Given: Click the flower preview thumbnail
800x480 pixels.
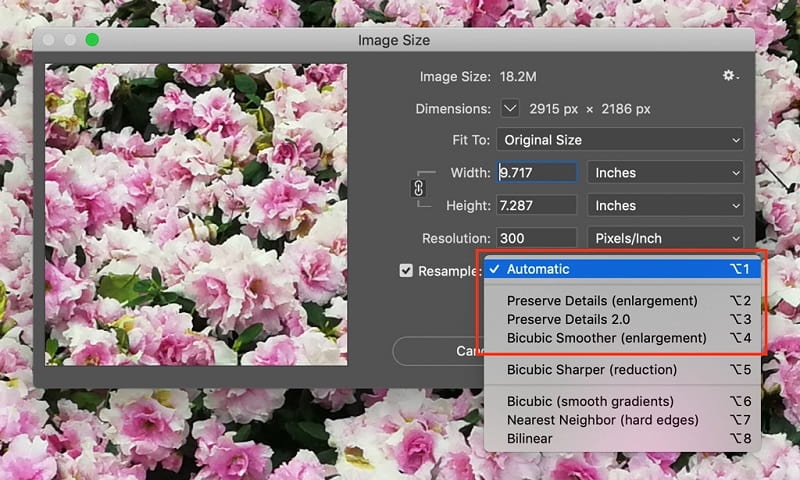Looking at the screenshot, I should coord(196,214).
